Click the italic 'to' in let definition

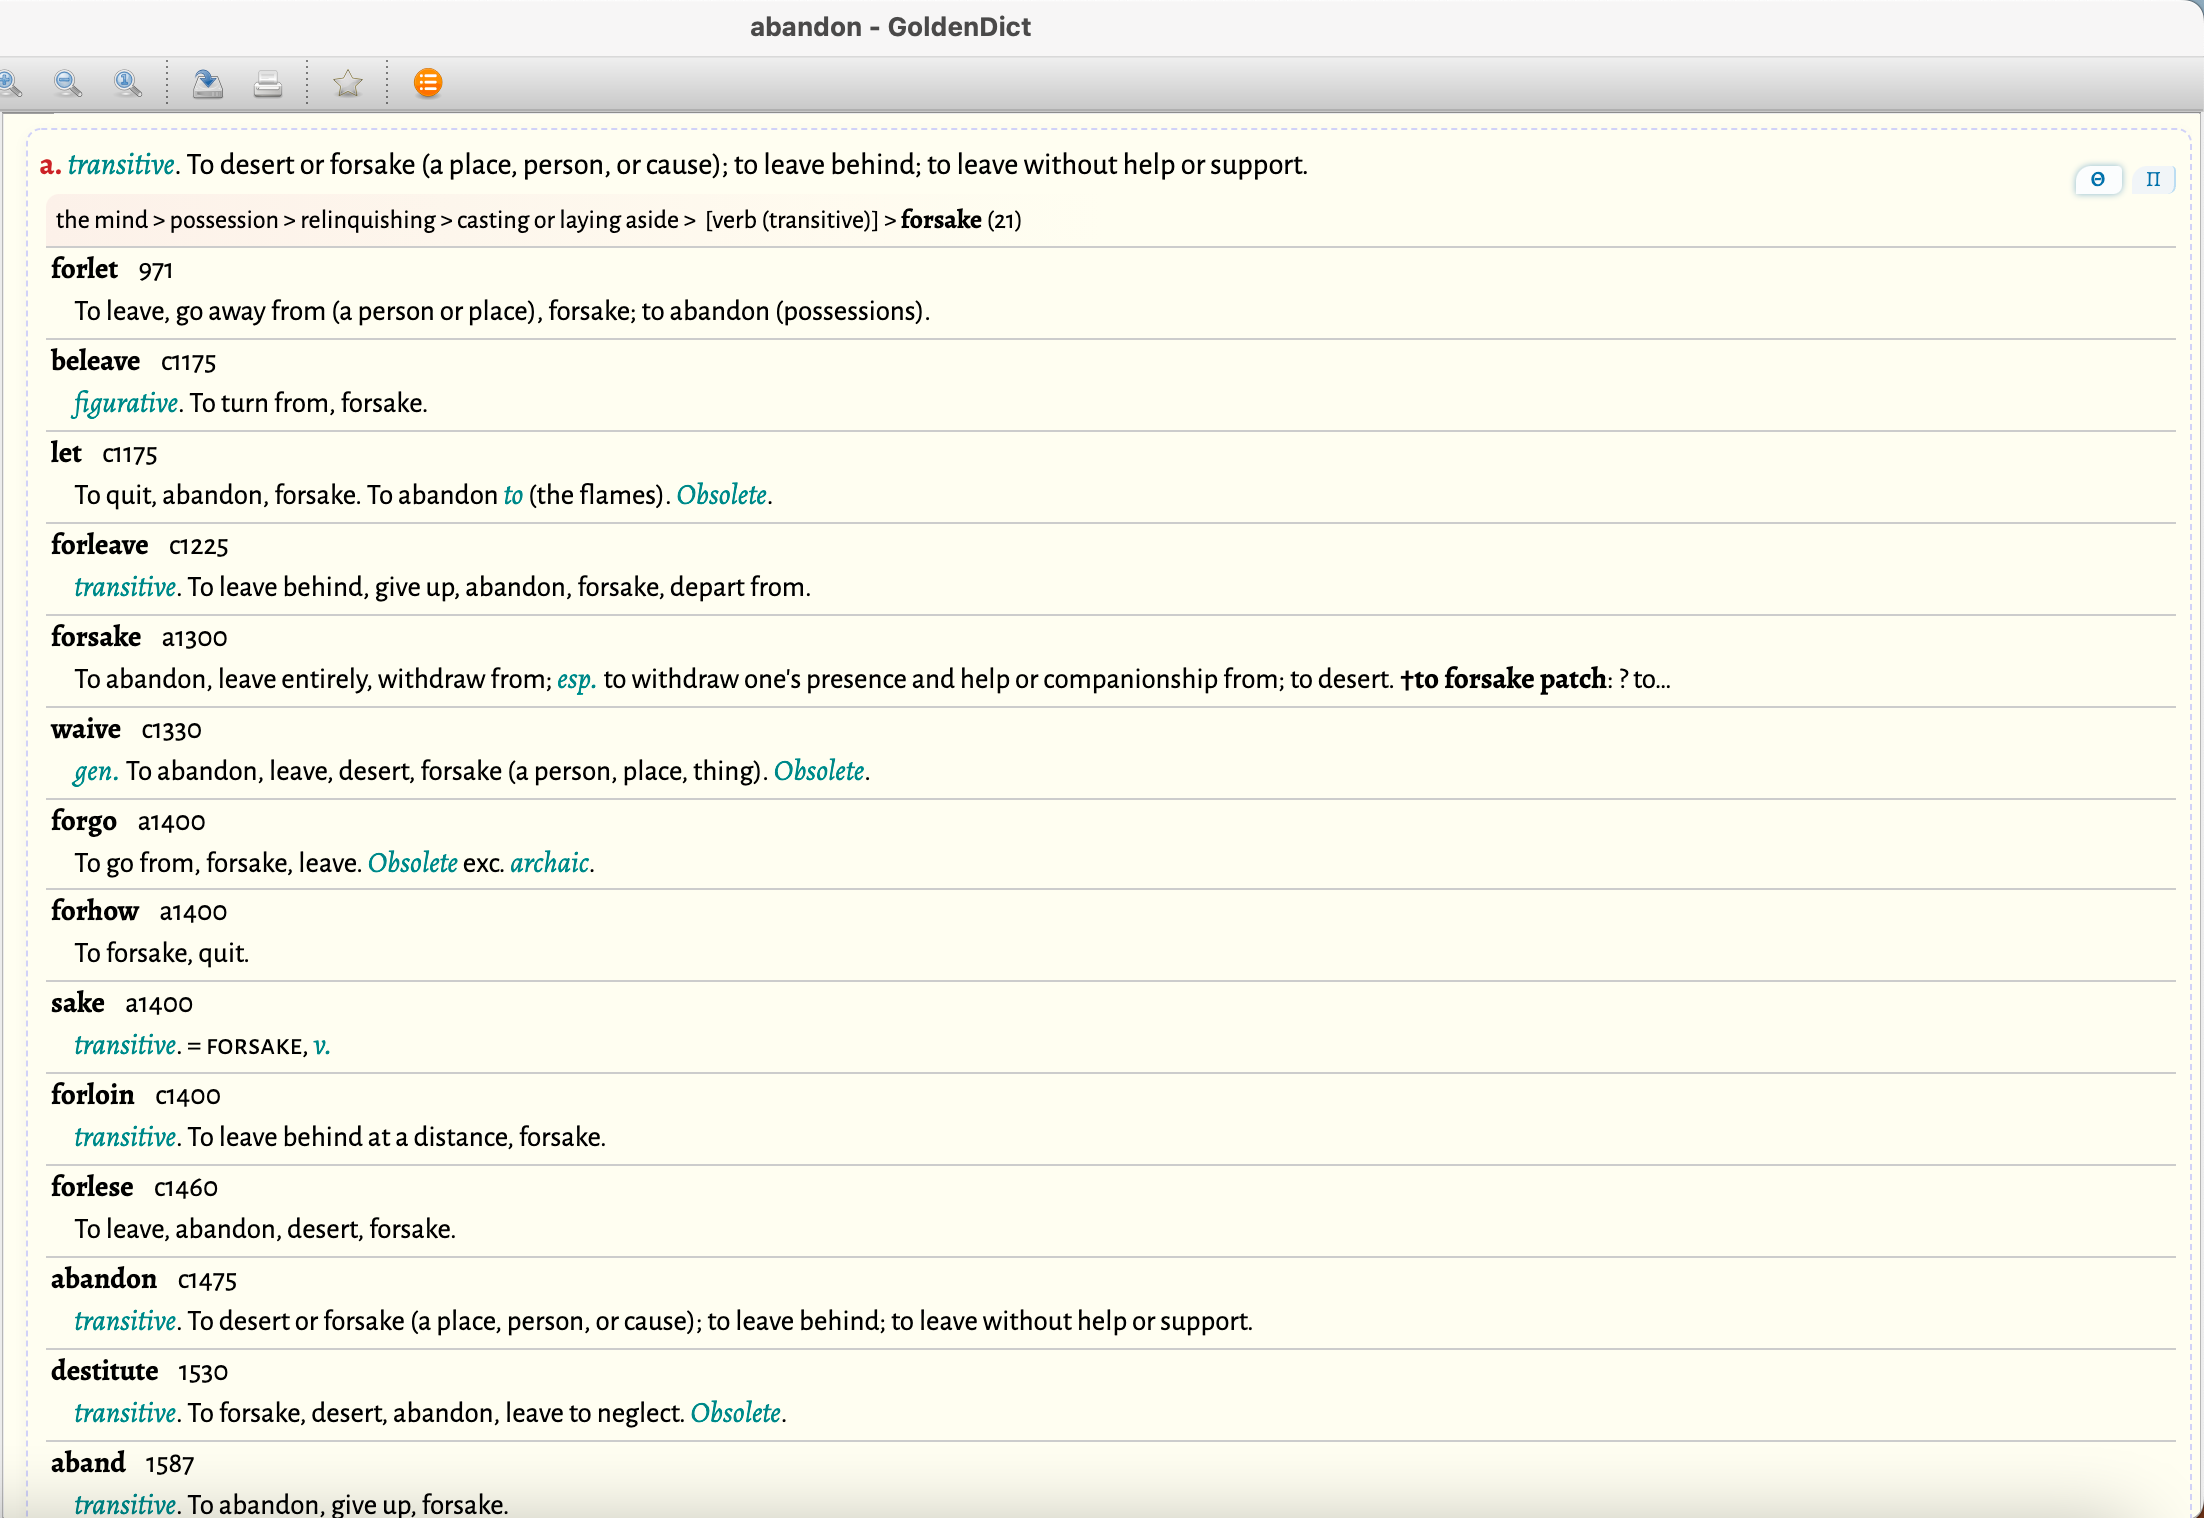[x=513, y=495]
